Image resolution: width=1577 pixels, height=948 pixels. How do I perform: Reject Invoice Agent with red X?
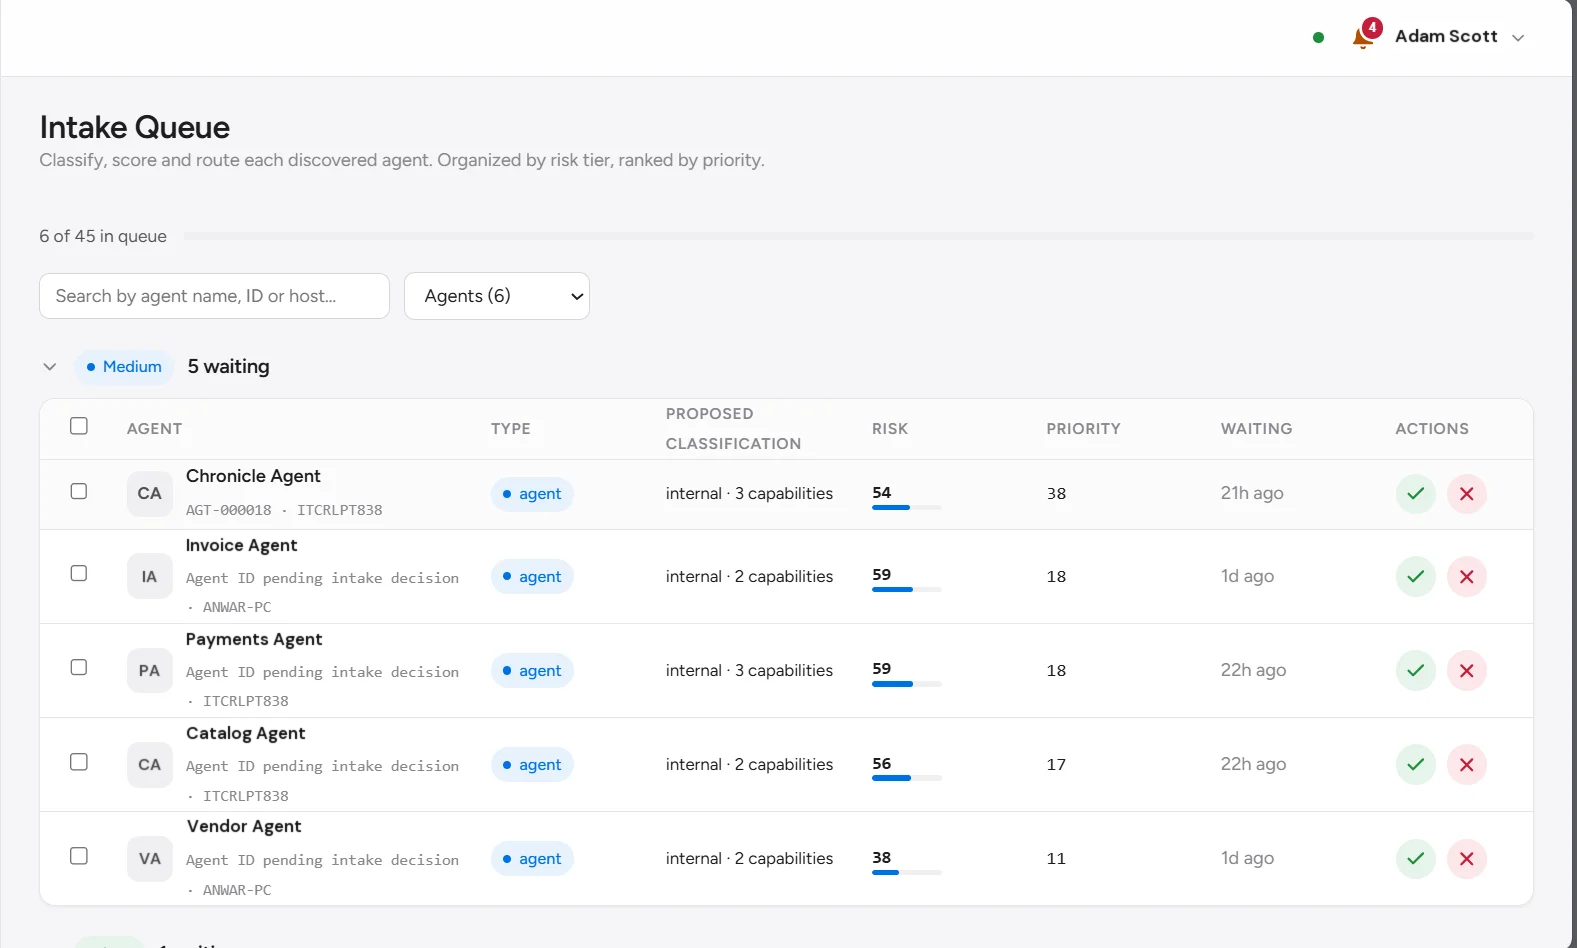(x=1466, y=577)
